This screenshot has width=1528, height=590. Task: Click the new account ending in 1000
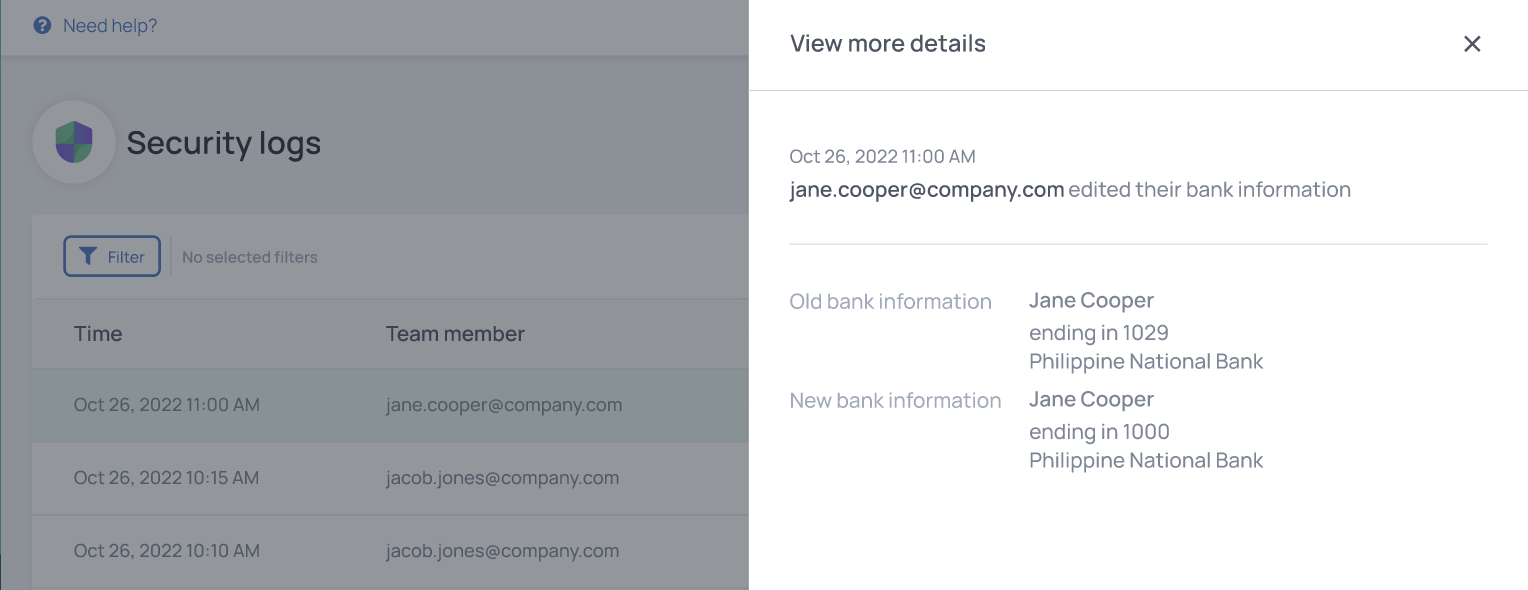1099,432
